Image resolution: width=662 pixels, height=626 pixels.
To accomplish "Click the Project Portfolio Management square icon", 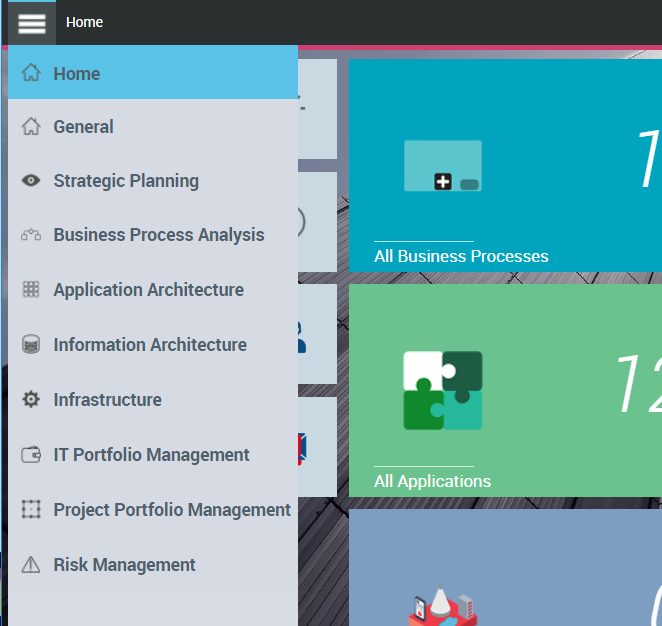I will tap(31, 510).
